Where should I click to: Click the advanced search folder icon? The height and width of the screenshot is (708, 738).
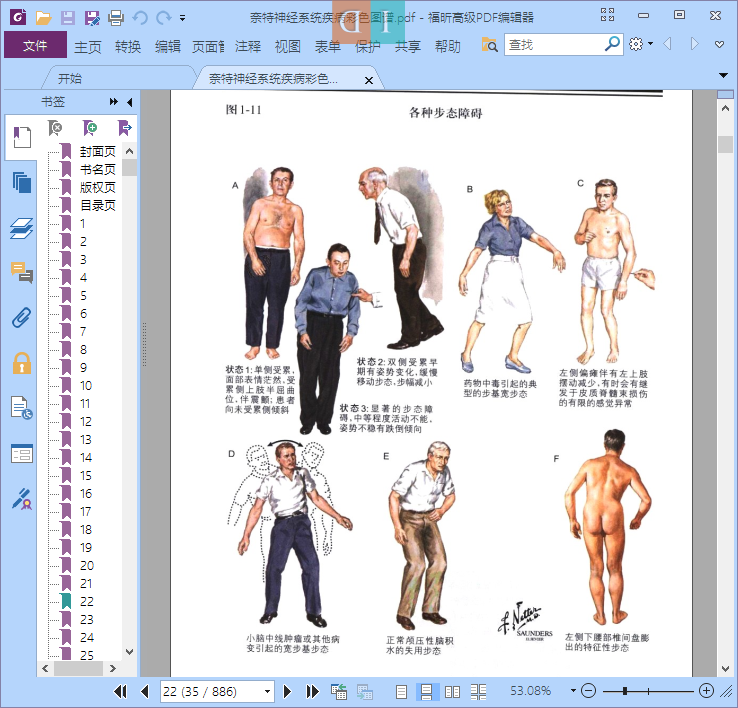[x=489, y=45]
